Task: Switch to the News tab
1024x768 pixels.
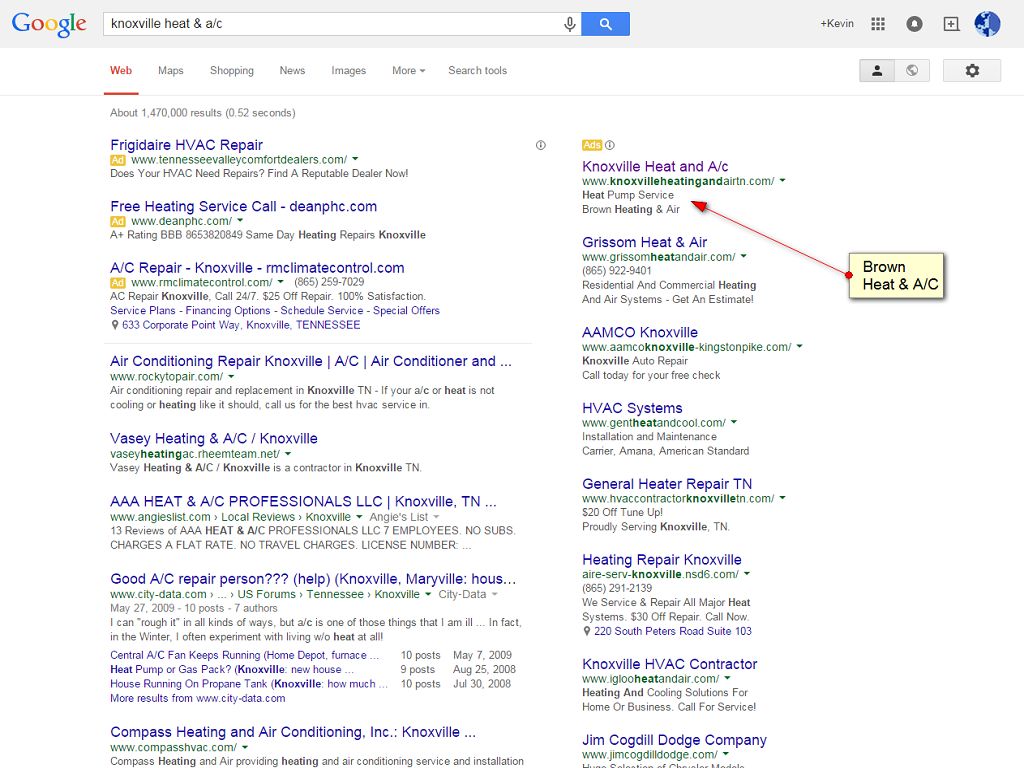Action: click(x=292, y=71)
